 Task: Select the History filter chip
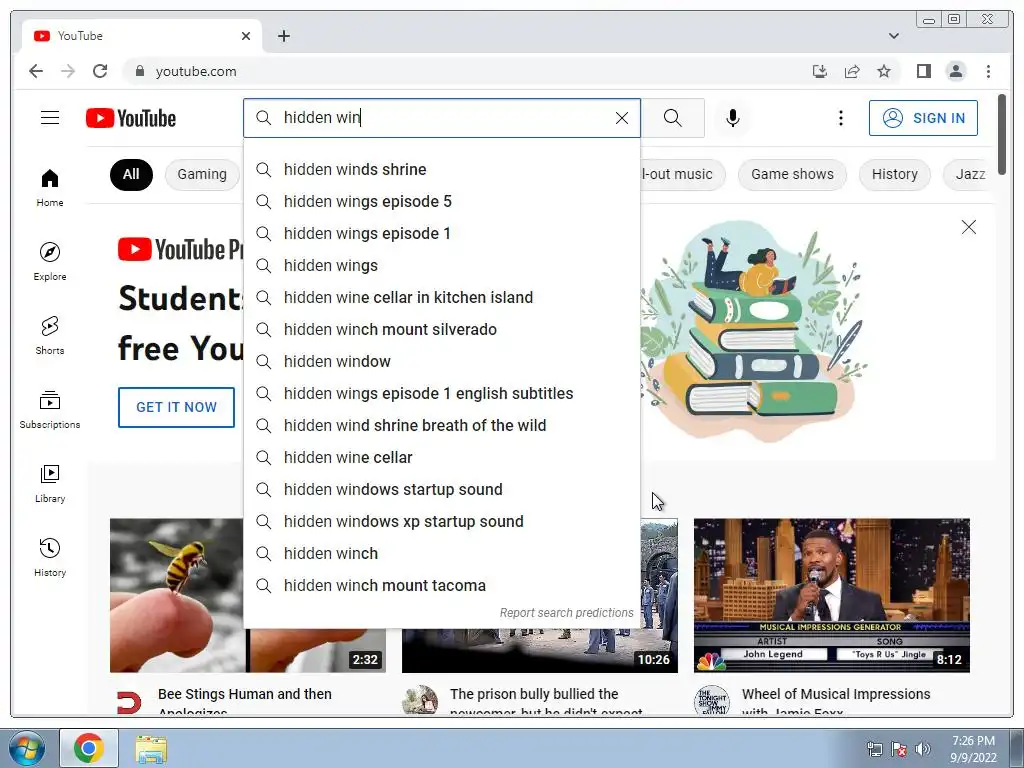point(895,174)
